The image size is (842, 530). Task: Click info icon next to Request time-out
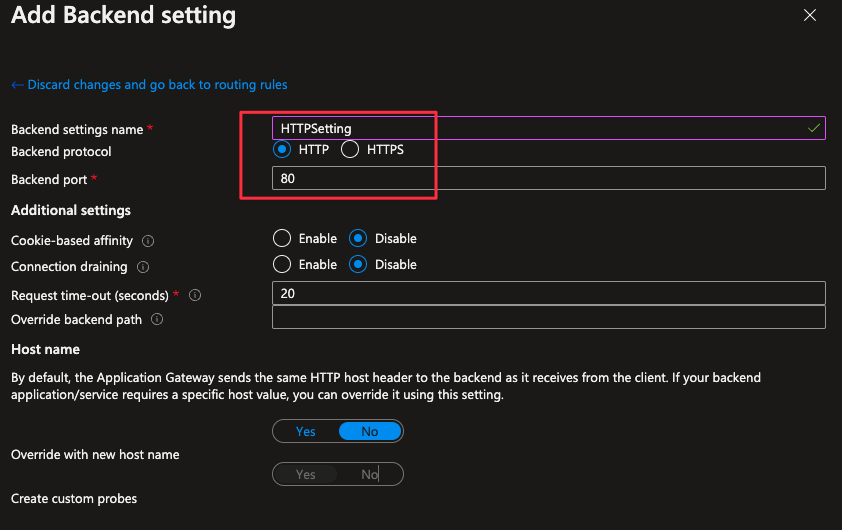(x=195, y=296)
